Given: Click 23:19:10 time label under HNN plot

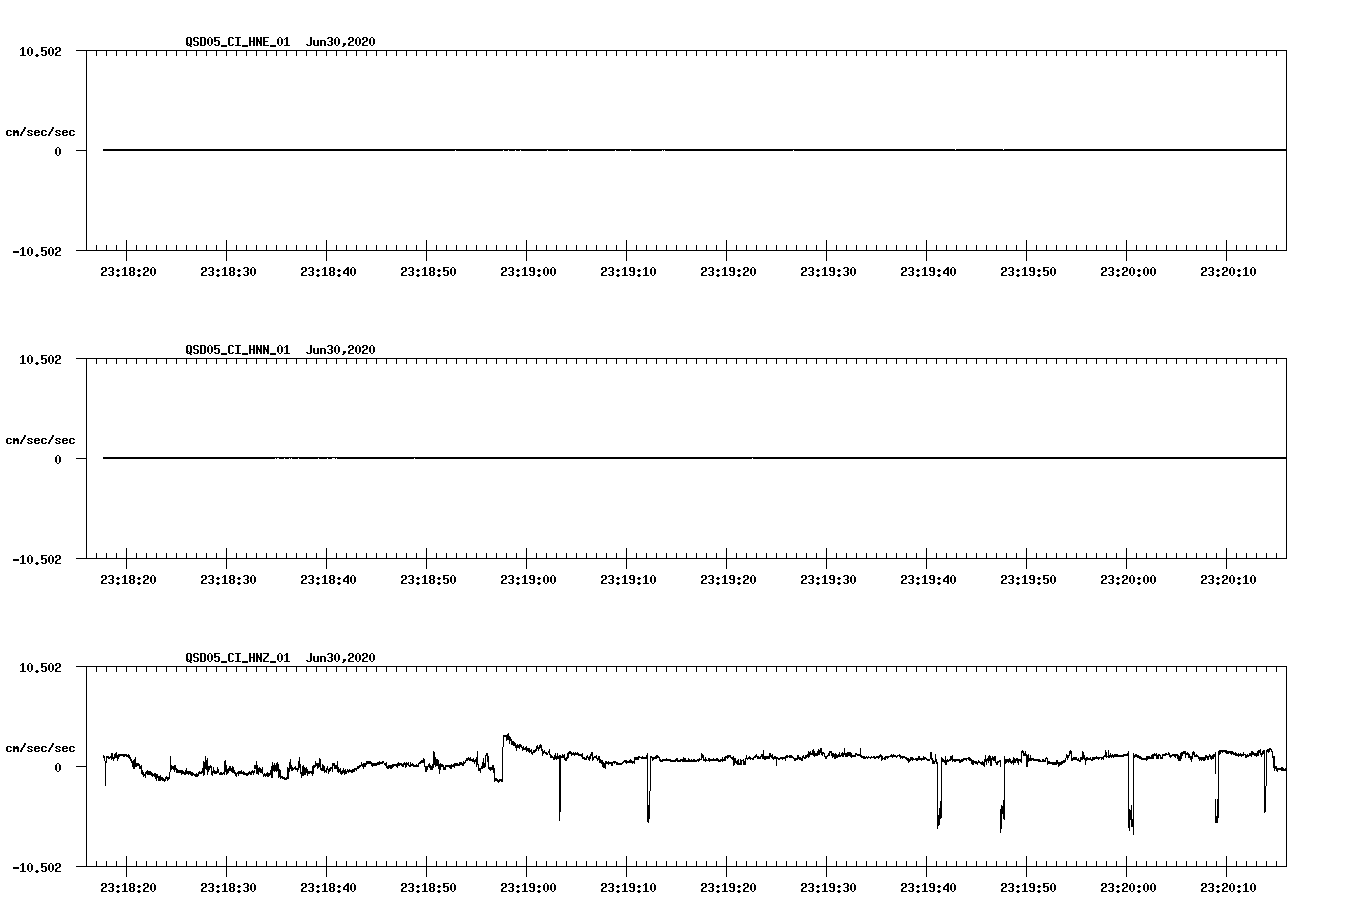Looking at the screenshot, I should 628,580.
